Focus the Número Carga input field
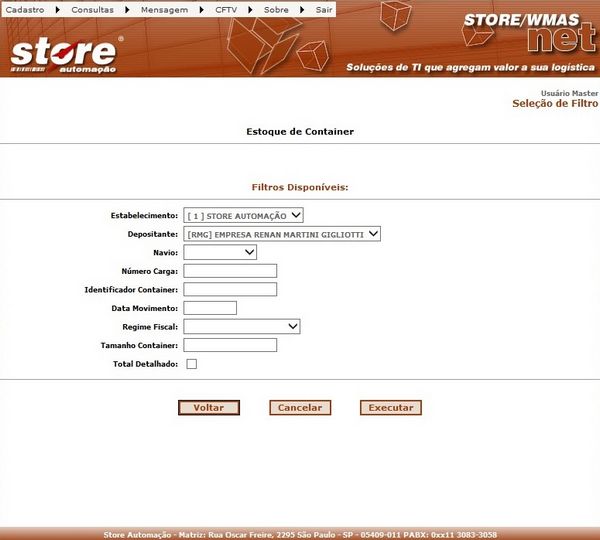The image size is (600, 540). tap(230, 271)
